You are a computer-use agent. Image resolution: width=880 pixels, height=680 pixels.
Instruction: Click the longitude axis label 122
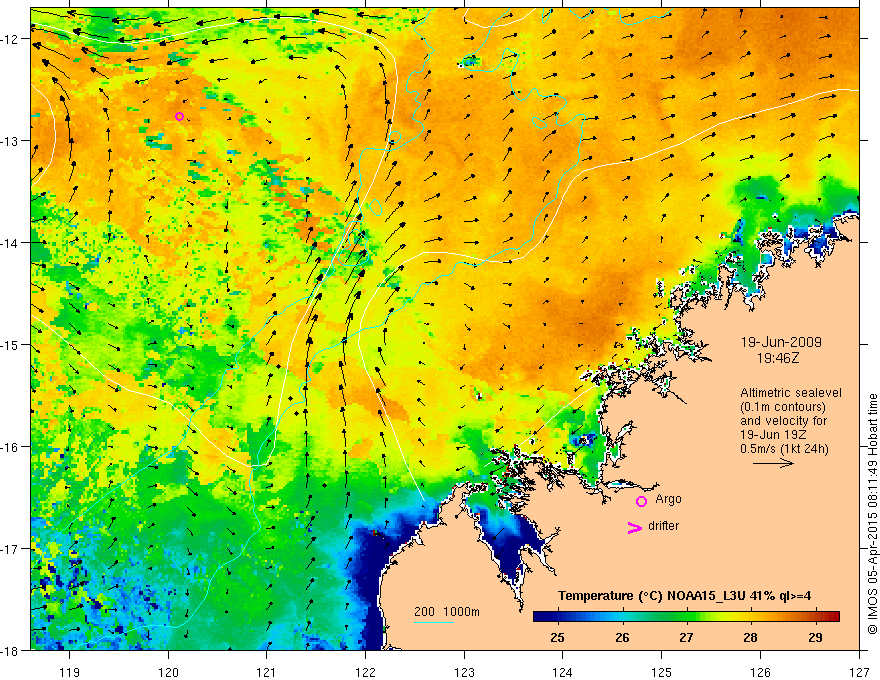[x=365, y=672]
